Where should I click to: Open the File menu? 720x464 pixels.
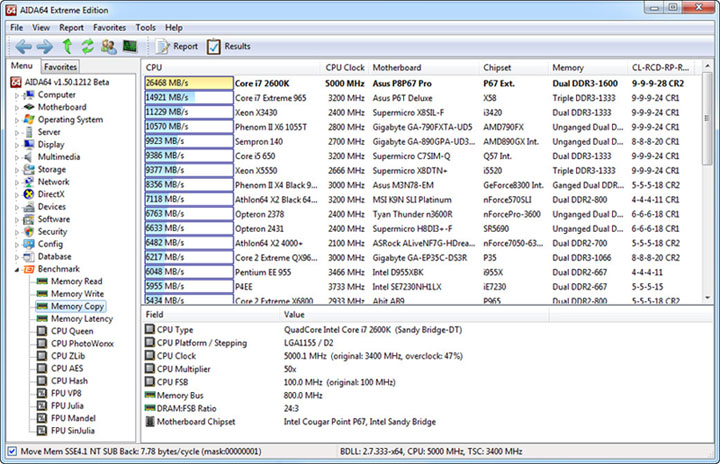pos(17,28)
